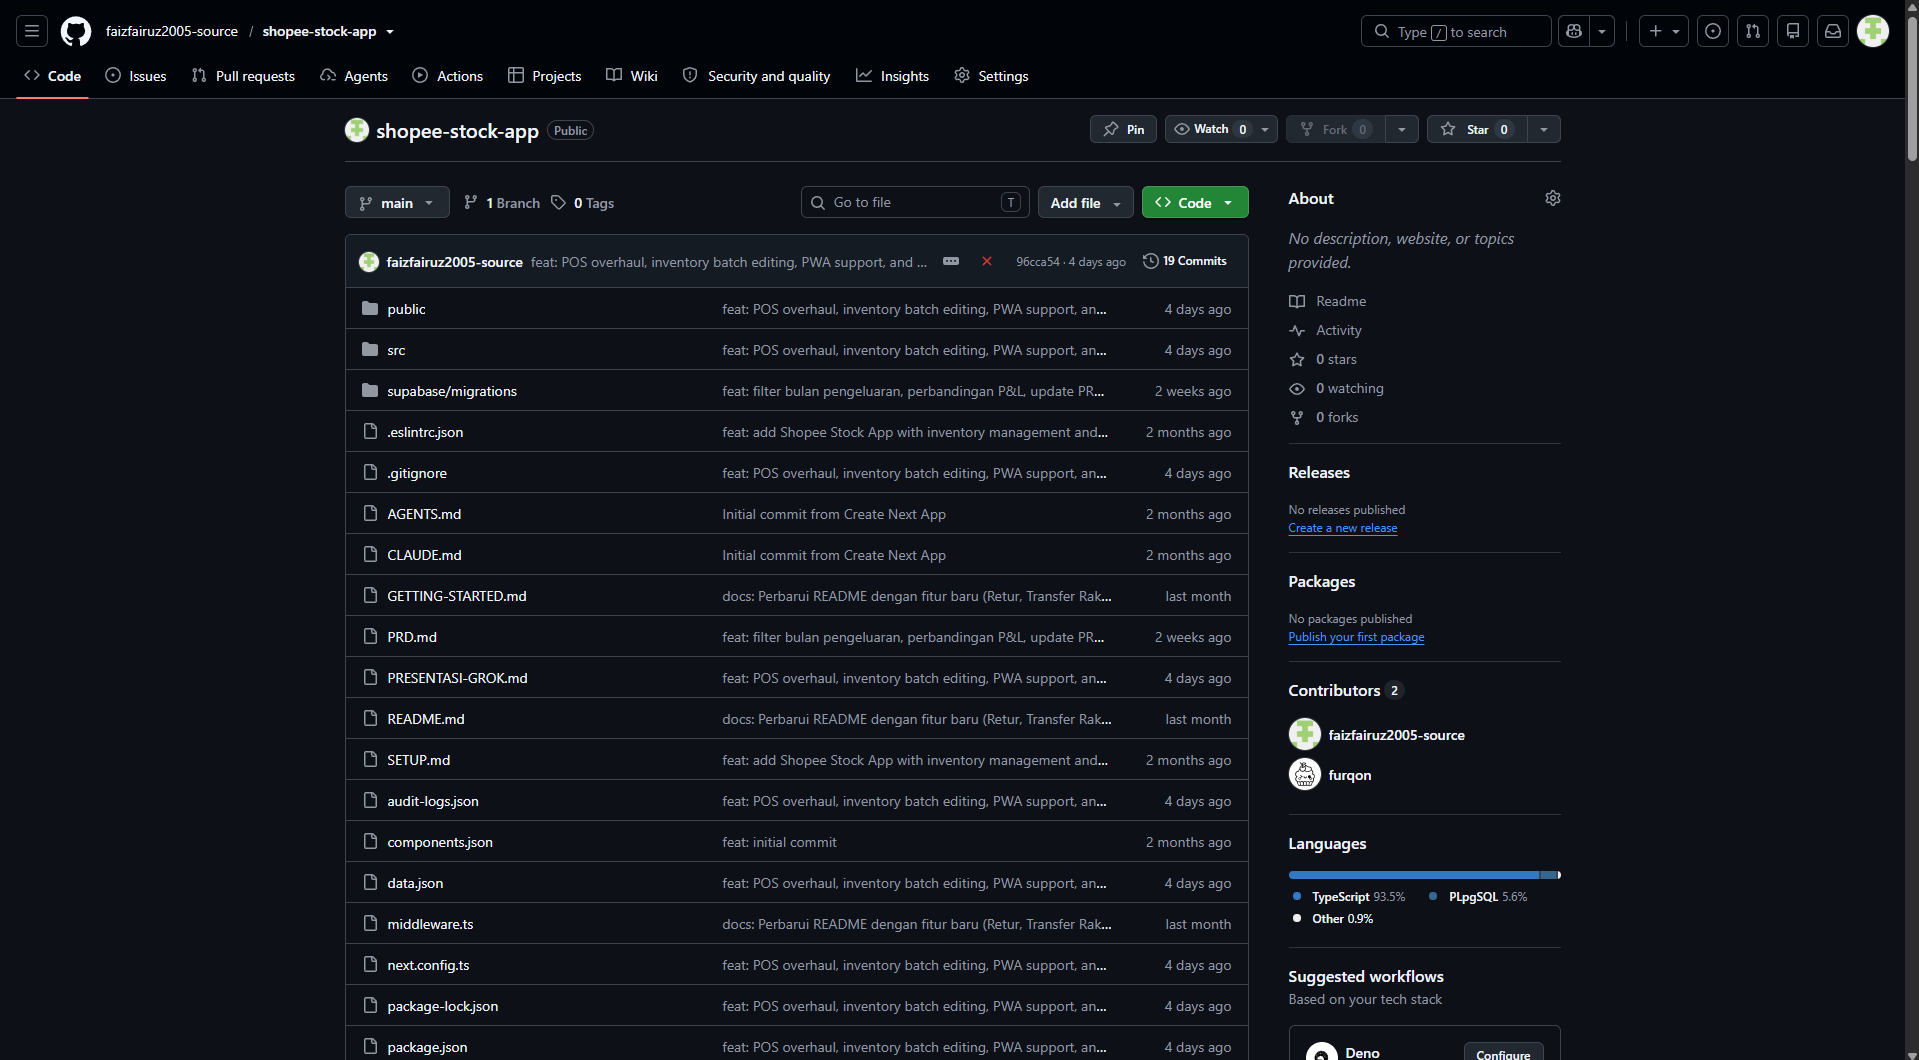Configure the Deno suggested workflow
The height and width of the screenshot is (1060, 1919).
(x=1503, y=1053)
